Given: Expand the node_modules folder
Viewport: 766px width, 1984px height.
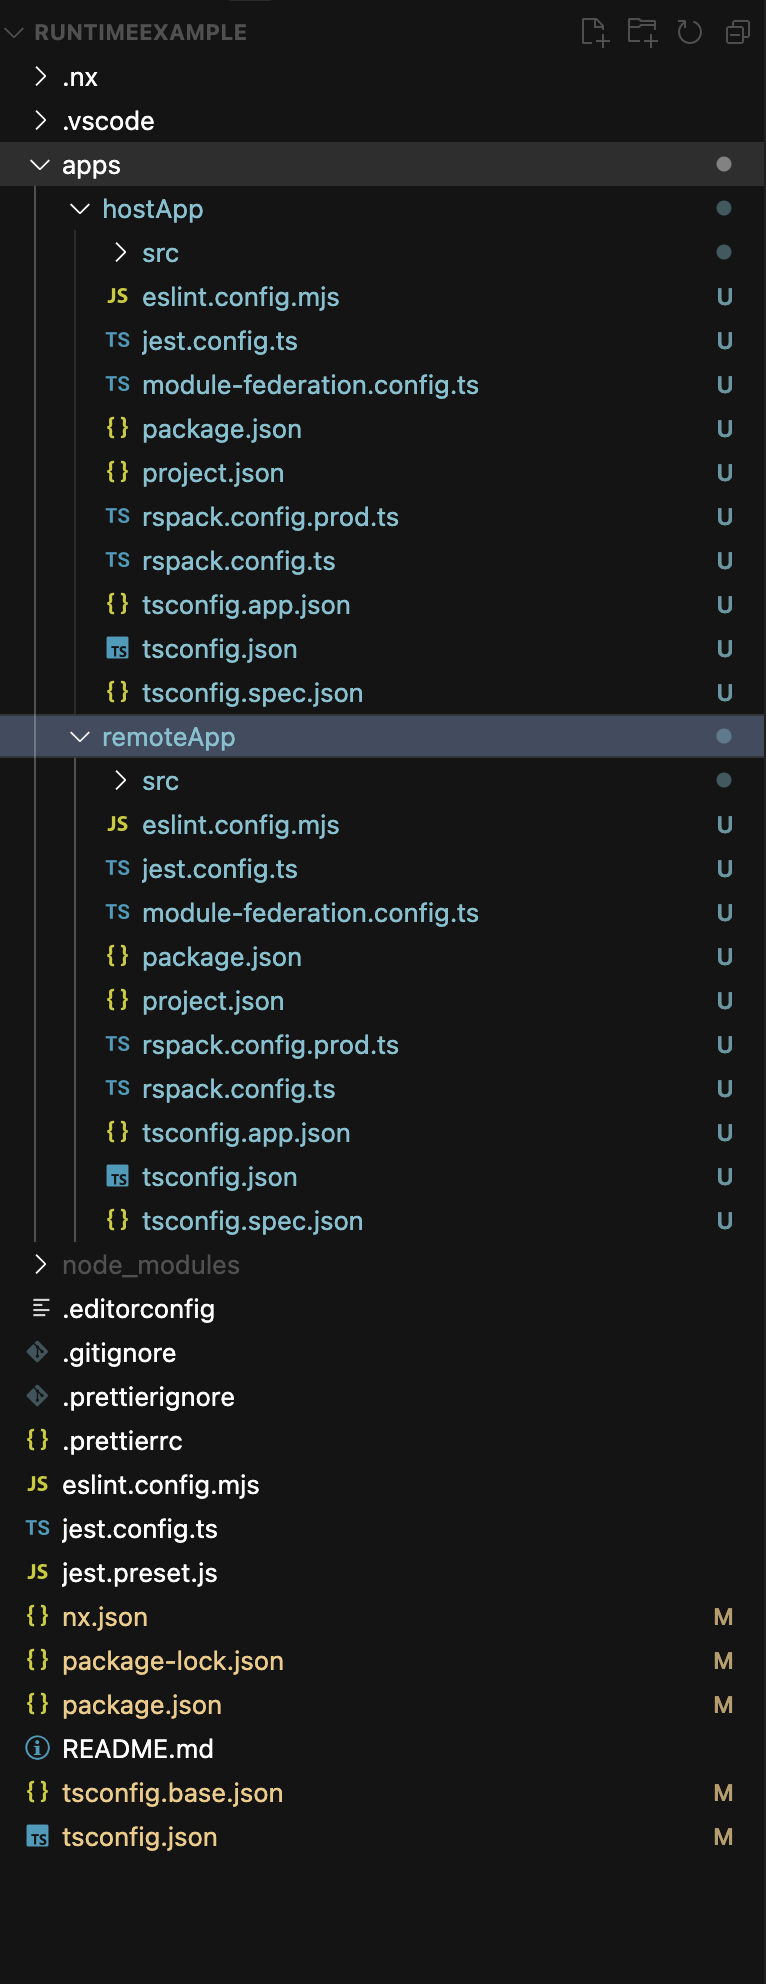Looking at the screenshot, I should 40,1265.
